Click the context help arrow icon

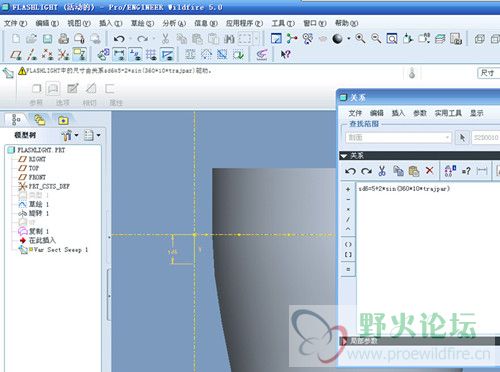[x=285, y=54]
